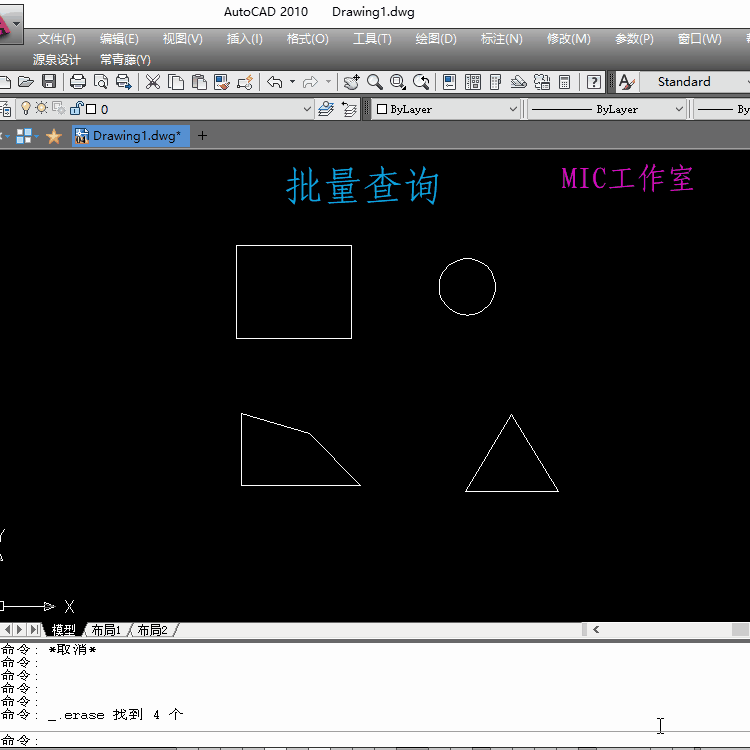Viewport: 750px width, 750px height.
Task: Copy objects with the Copy icon
Action: (176, 82)
